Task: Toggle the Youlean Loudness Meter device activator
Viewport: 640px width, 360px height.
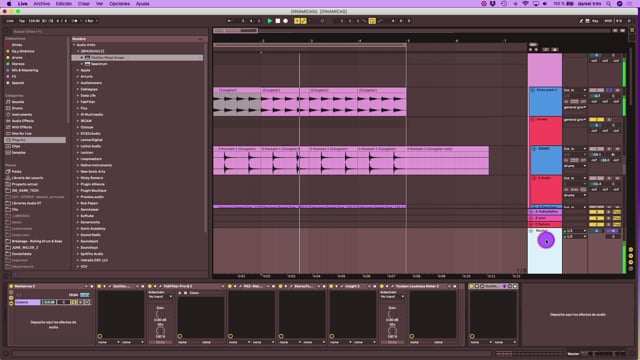Action: click(x=382, y=287)
